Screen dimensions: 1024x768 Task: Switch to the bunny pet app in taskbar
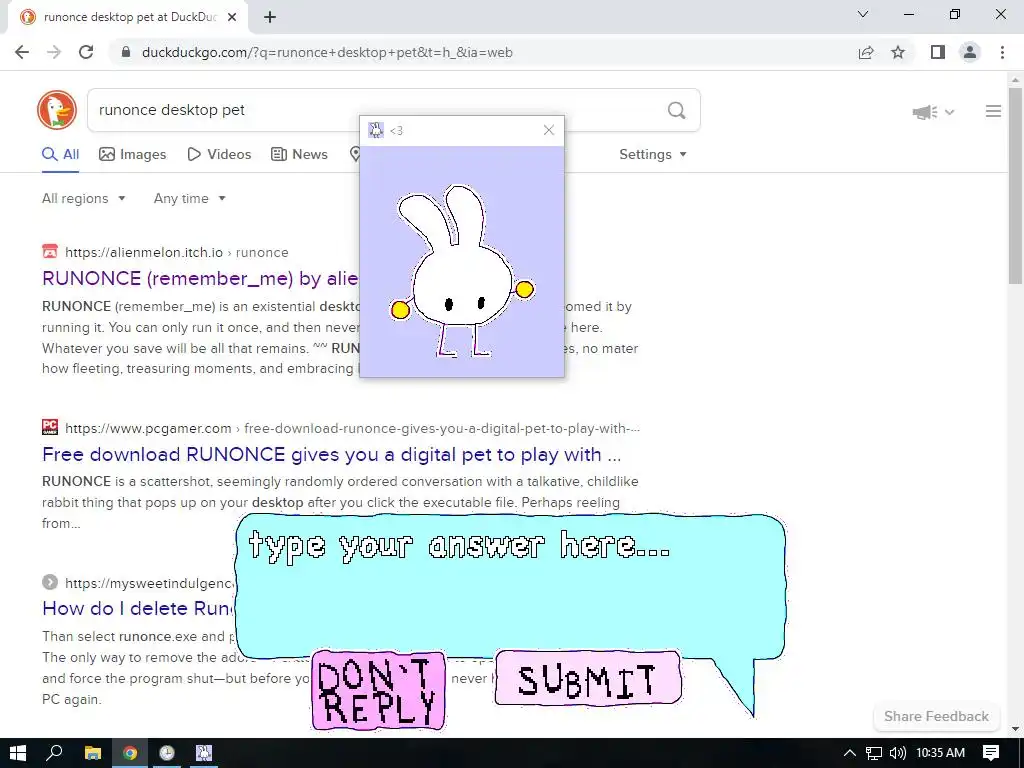[x=204, y=753]
